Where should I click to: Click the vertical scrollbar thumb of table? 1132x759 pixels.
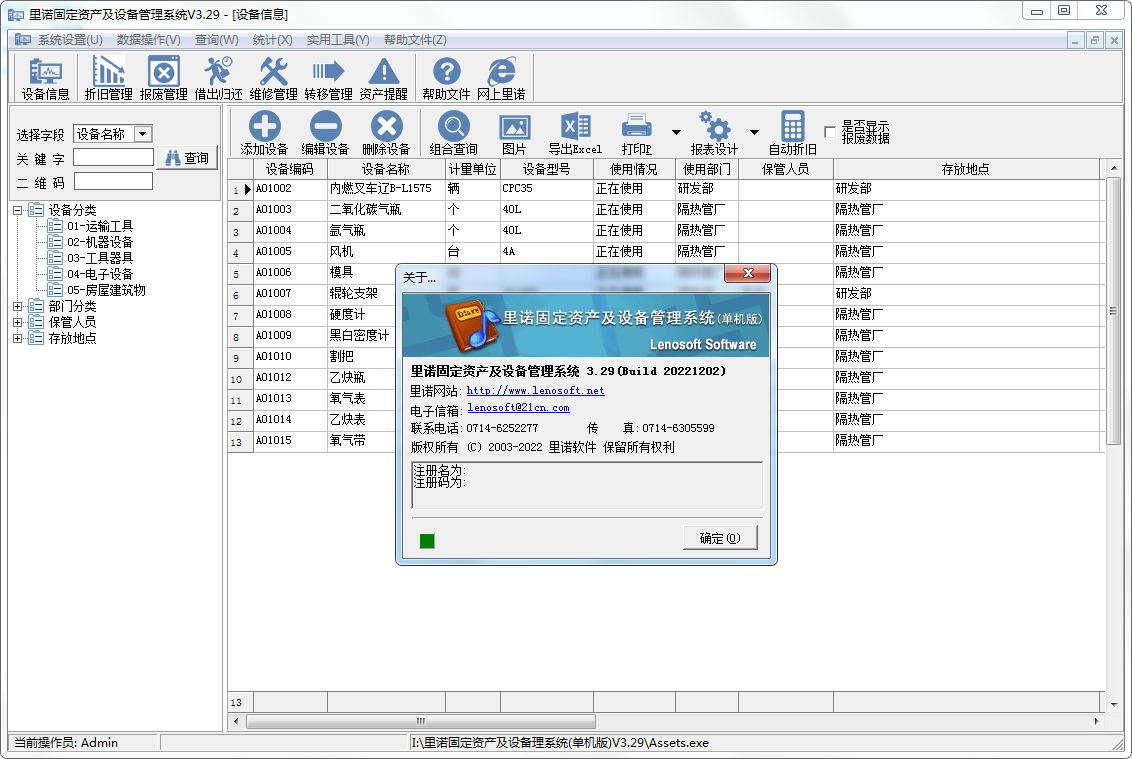pos(1113,312)
